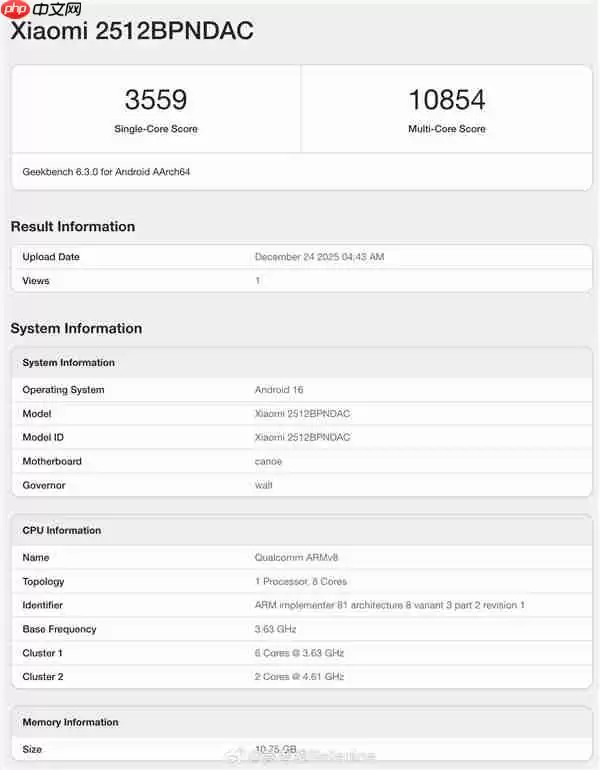Viewport: 600px width, 770px height.
Task: Click the Governor value walt
Action: tap(263, 486)
